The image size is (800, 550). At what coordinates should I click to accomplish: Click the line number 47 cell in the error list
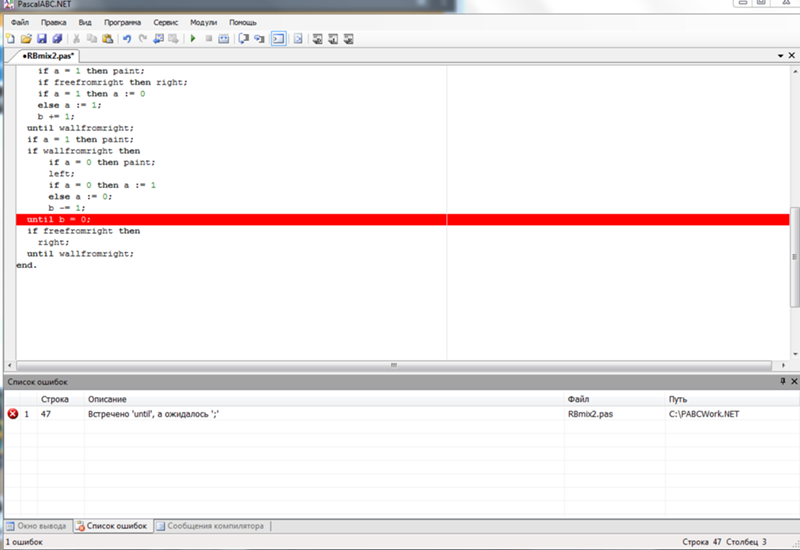46,414
